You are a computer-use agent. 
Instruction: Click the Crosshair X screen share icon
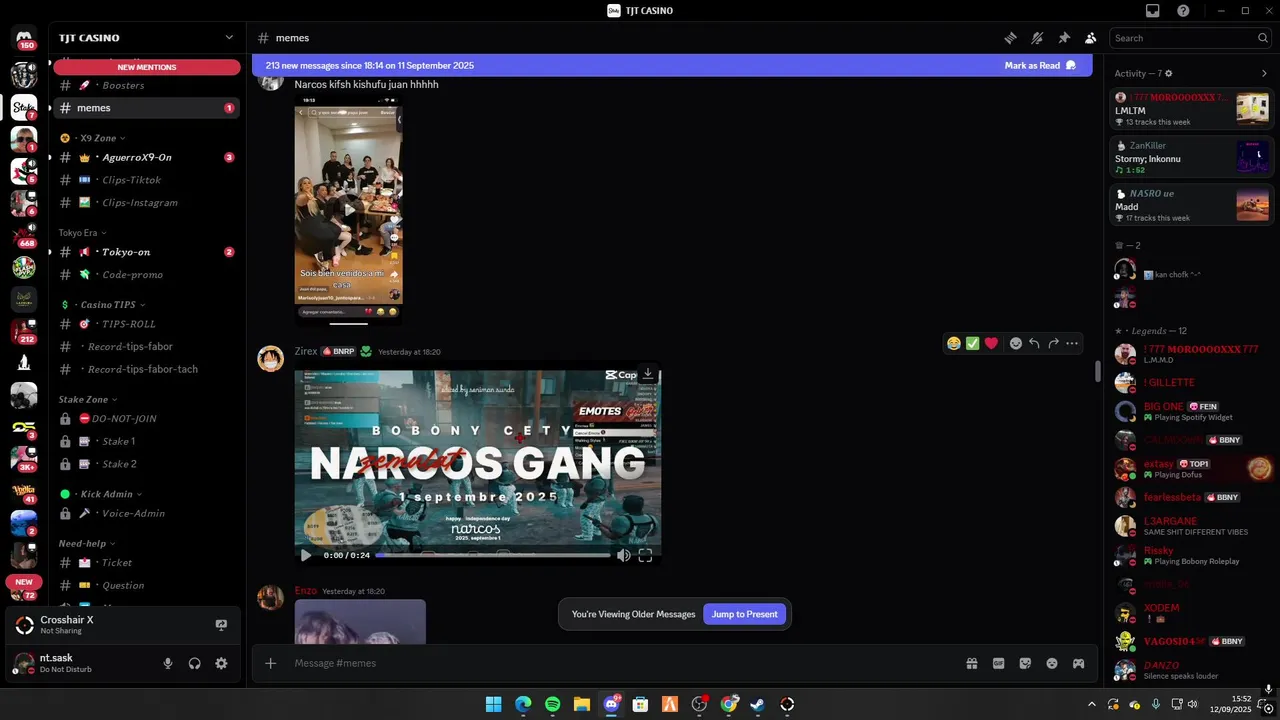[x=221, y=625]
